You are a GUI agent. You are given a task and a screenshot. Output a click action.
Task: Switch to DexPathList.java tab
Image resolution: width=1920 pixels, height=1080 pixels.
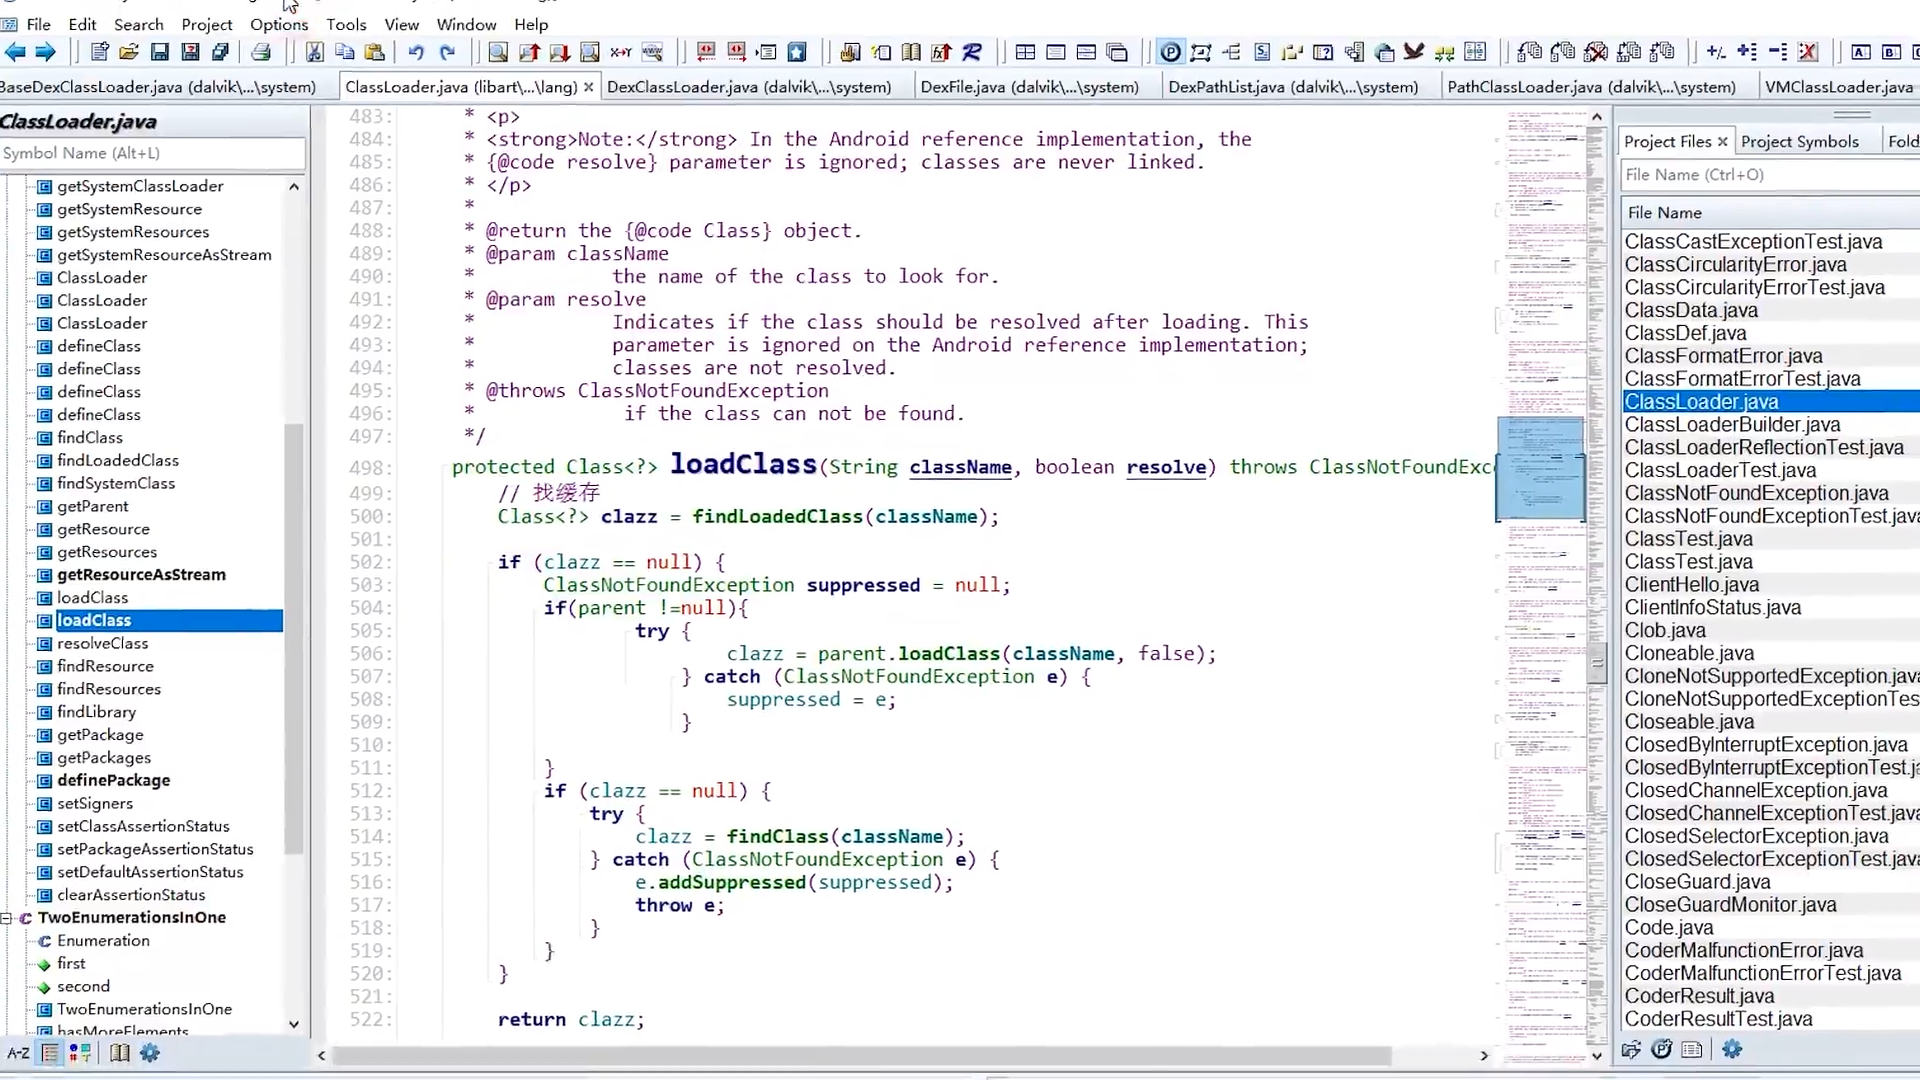click(x=1292, y=87)
